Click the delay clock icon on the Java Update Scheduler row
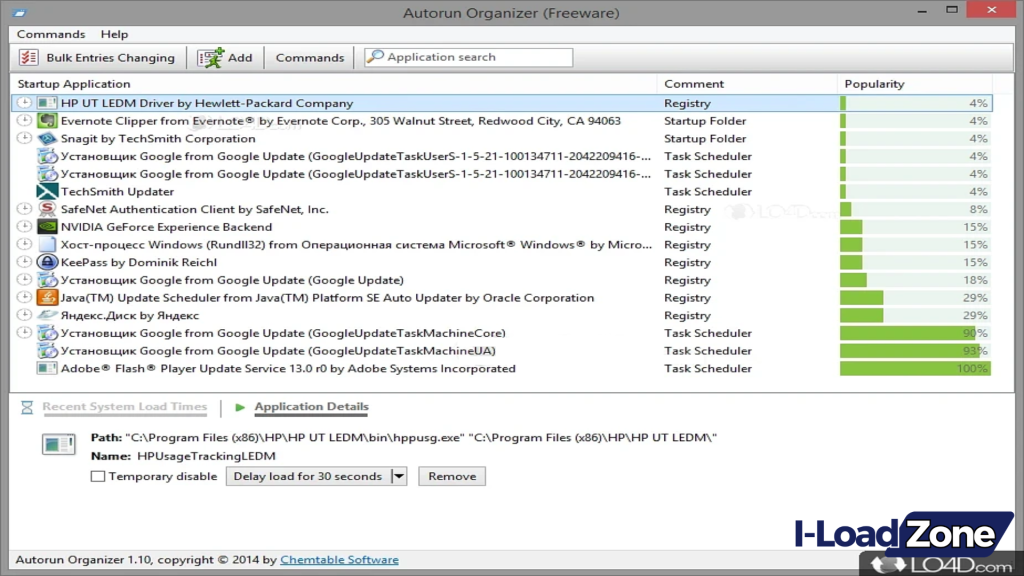Viewport: 1024px width, 576px height. click(24, 296)
